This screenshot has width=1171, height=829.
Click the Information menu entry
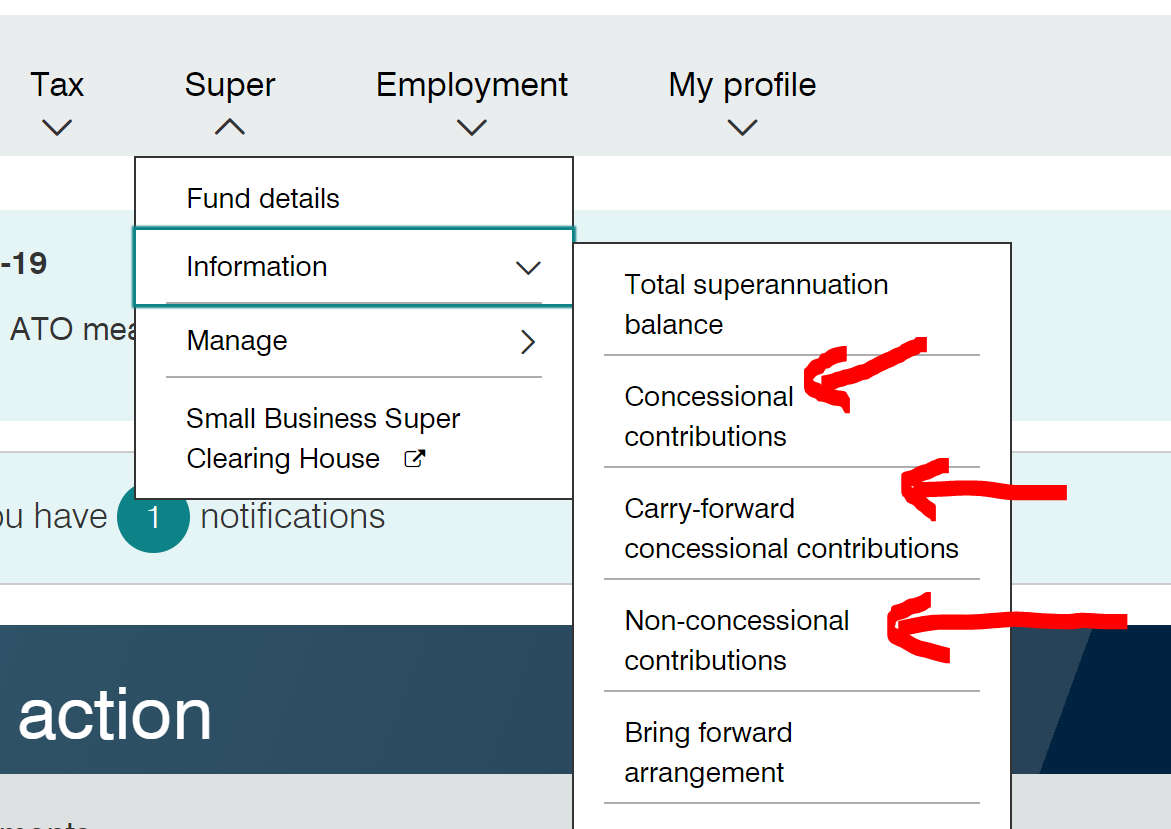pyautogui.click(x=257, y=267)
